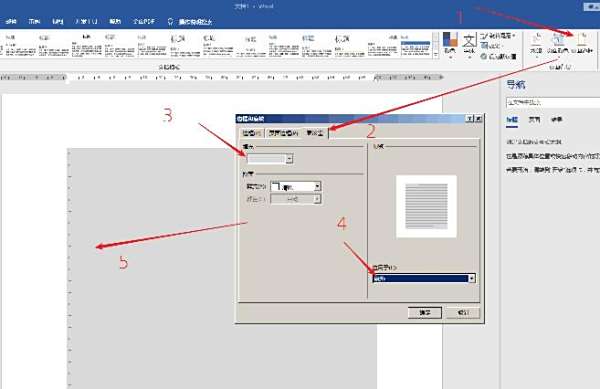Click the navigation pane search field
Screen dimensions: 600x389
(553, 102)
